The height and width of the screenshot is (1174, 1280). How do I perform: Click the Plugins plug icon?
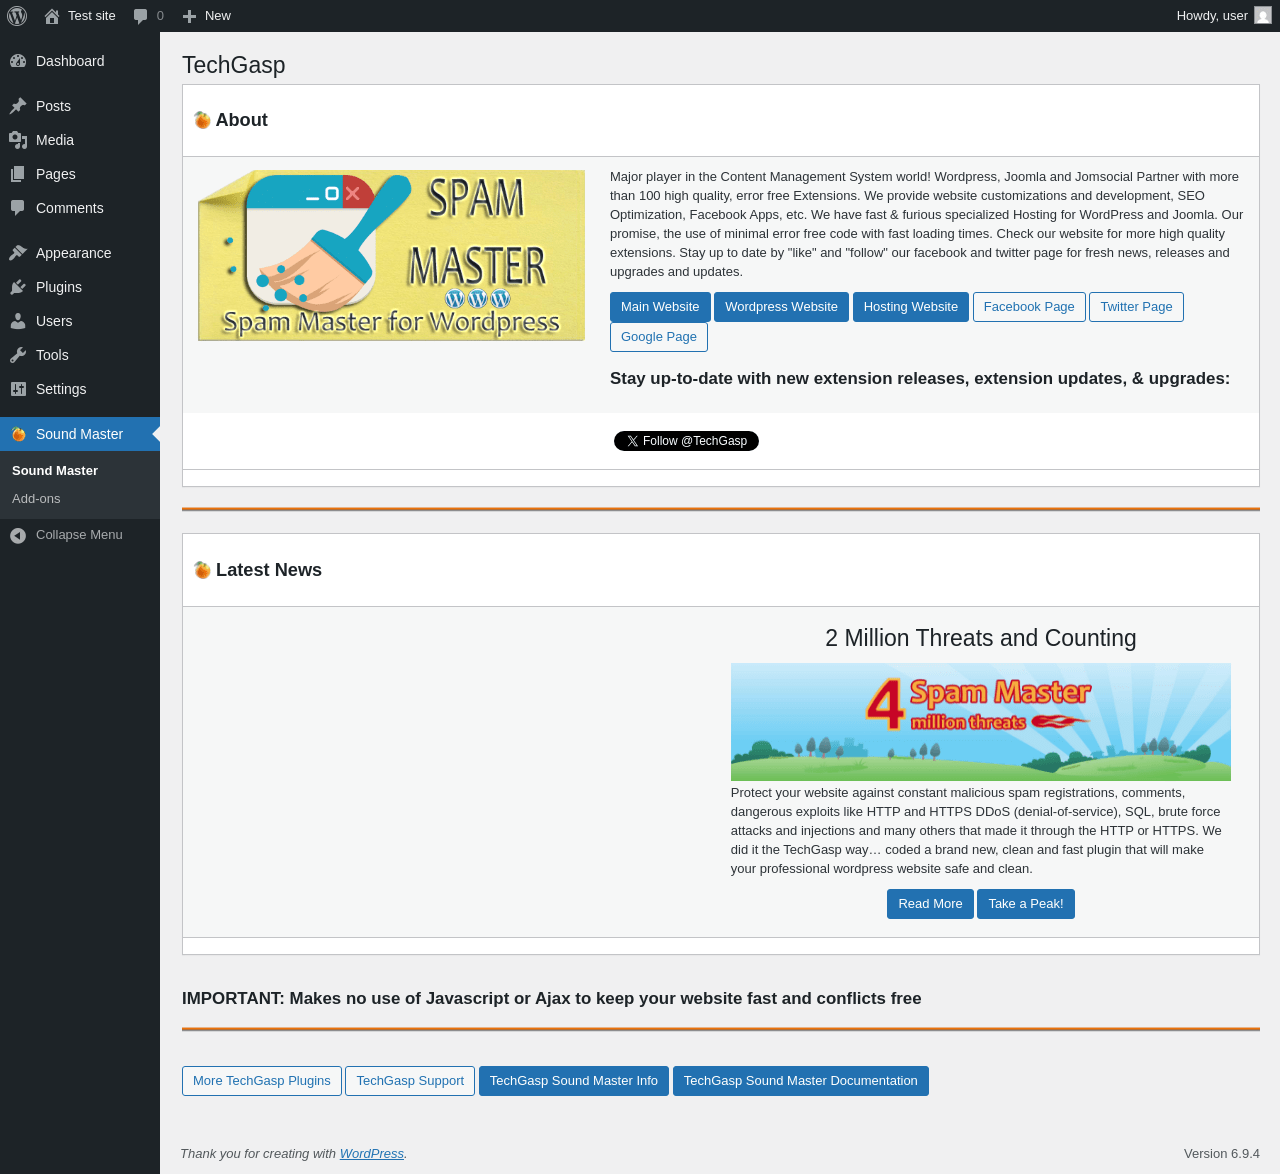point(18,287)
